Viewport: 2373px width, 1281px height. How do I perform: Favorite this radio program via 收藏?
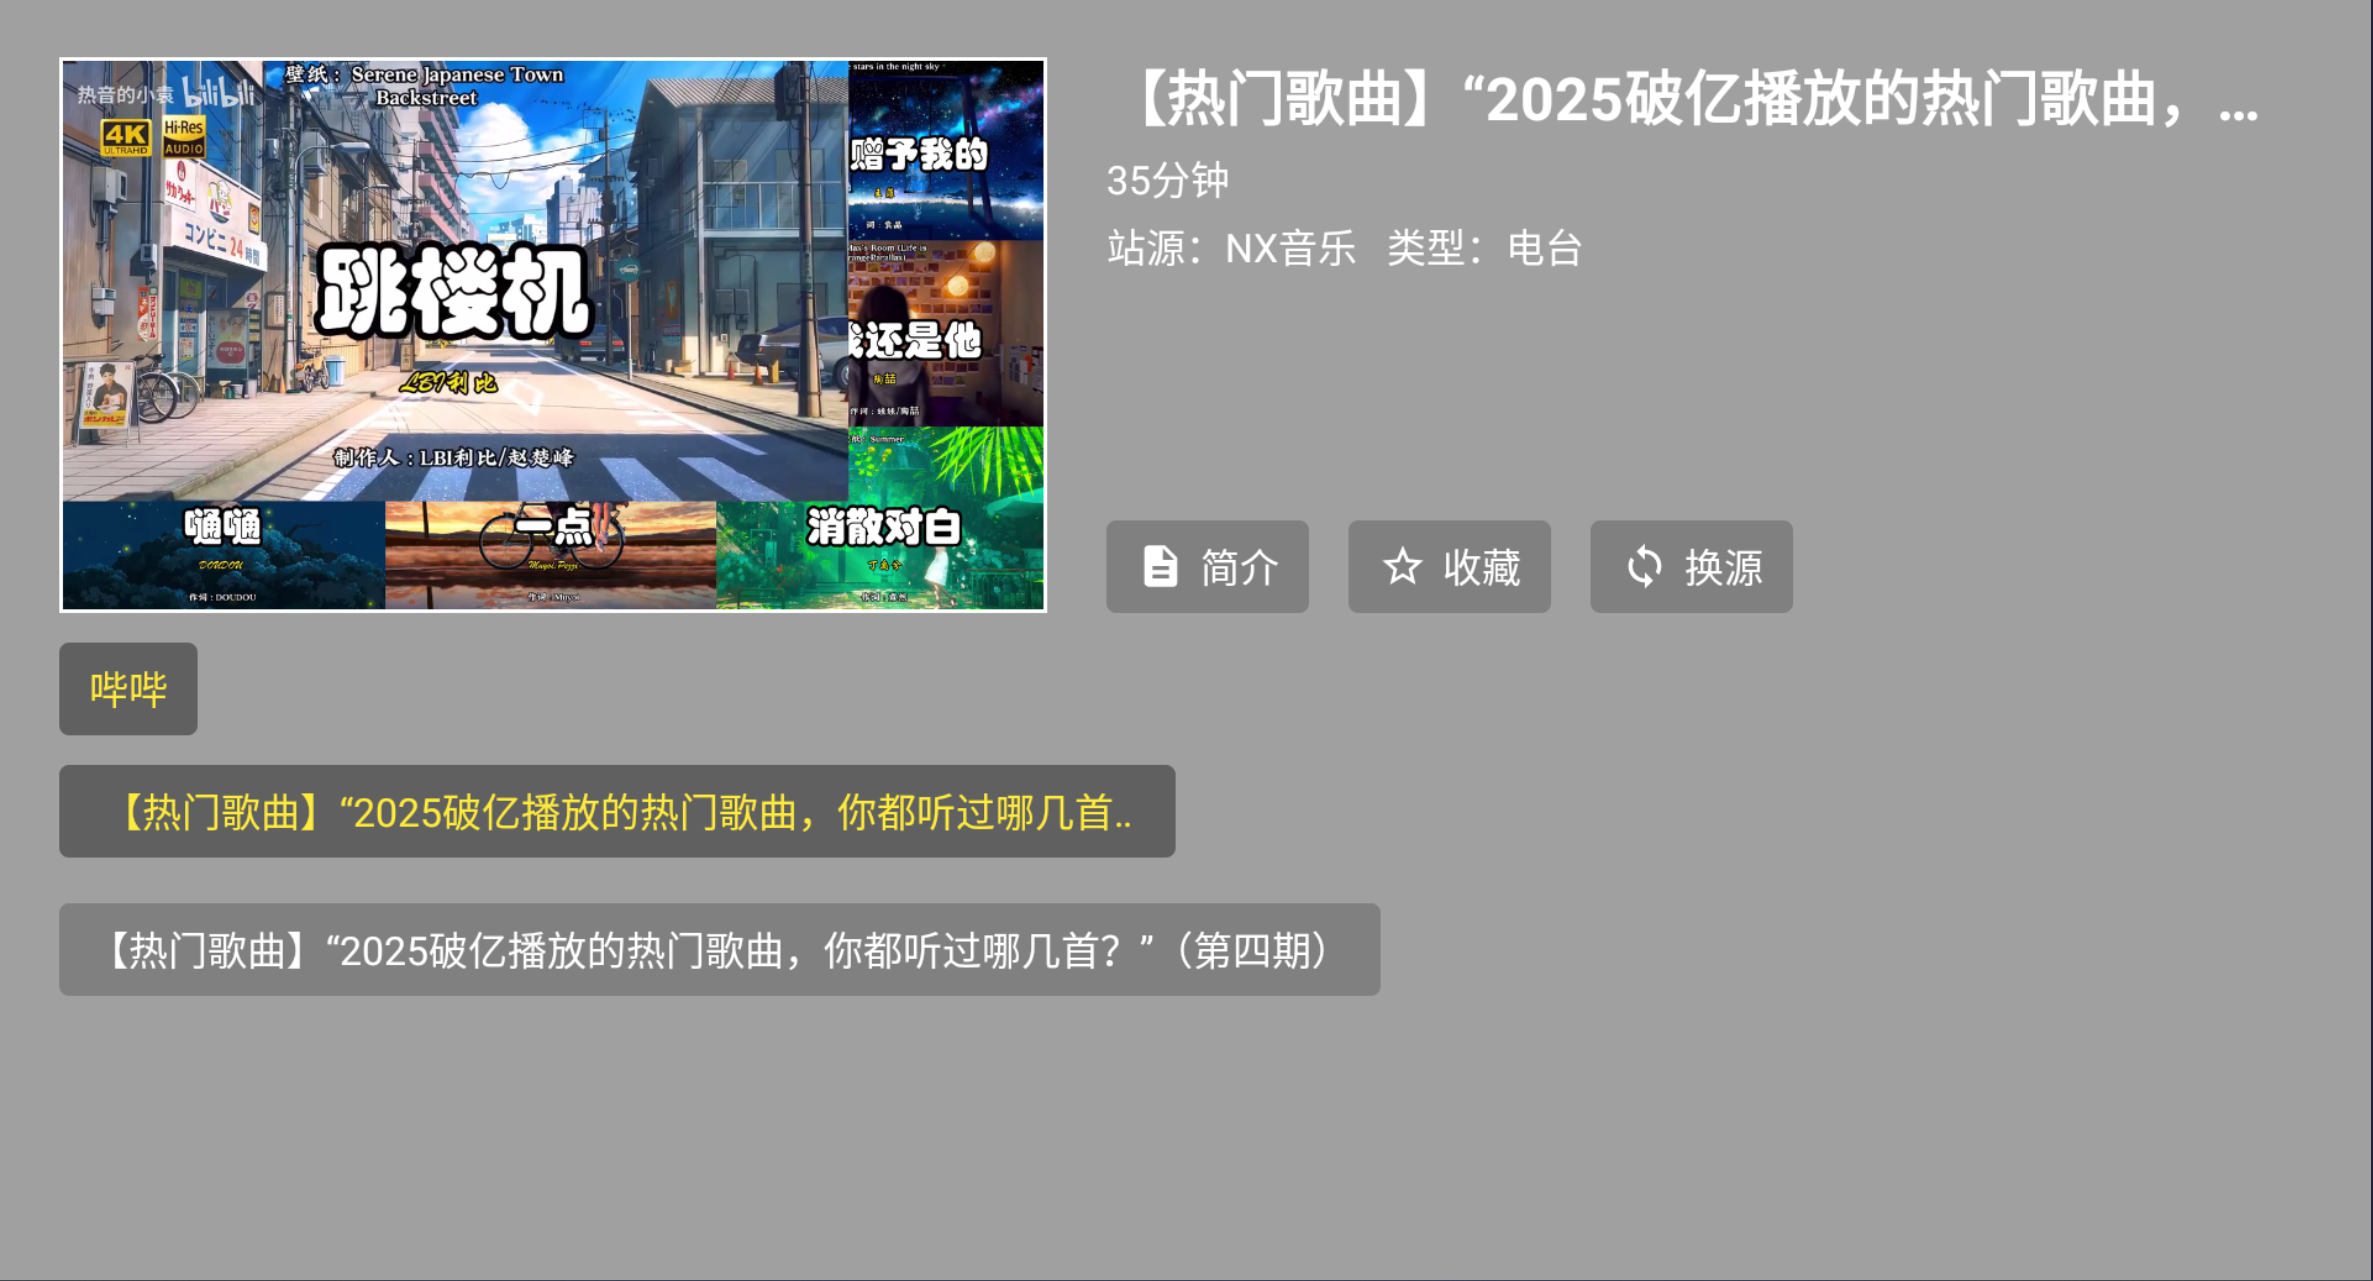[x=1448, y=566]
